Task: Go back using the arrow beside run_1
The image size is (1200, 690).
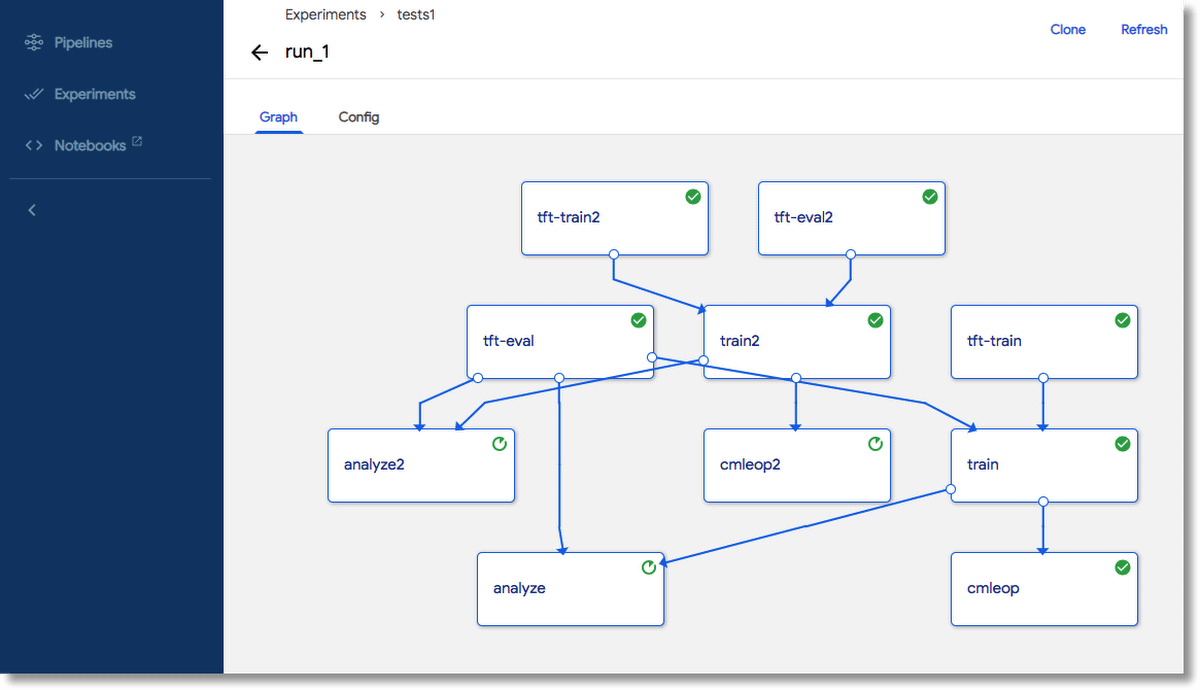Action: coord(260,53)
